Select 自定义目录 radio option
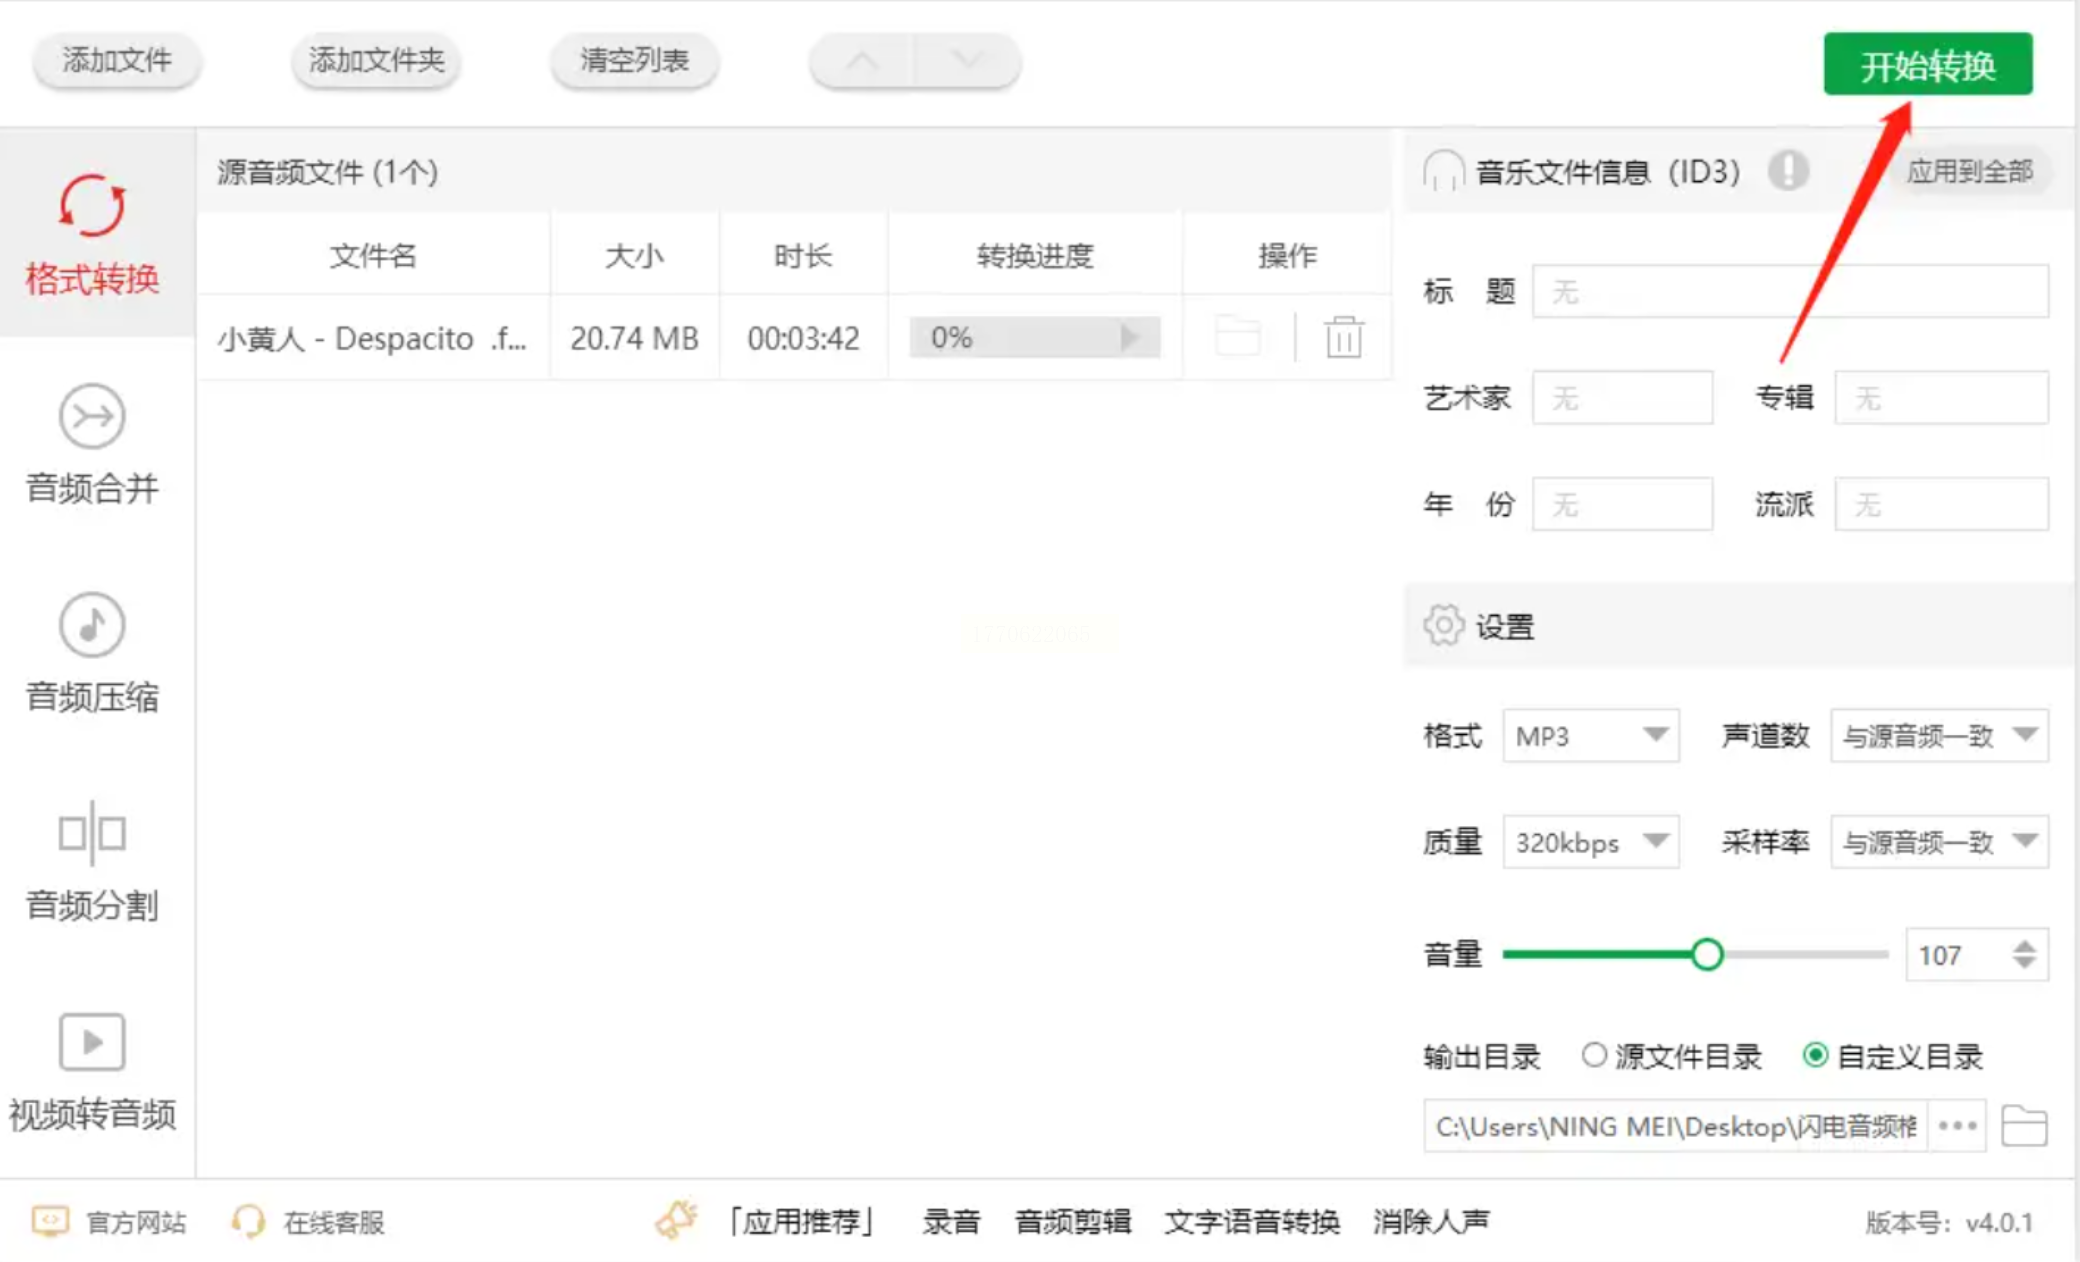Image resolution: width=2080 pixels, height=1262 pixels. click(x=1816, y=1055)
